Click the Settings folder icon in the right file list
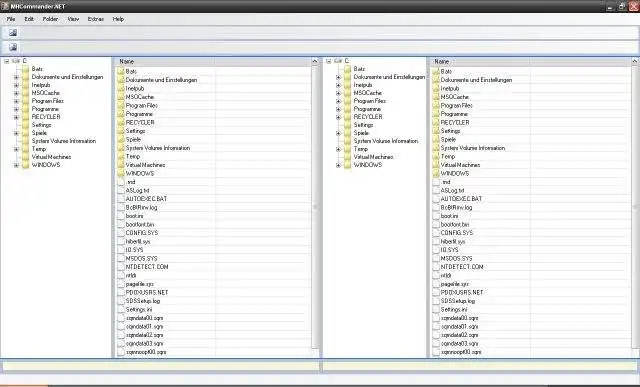640x387 pixels. pyautogui.click(x=436, y=131)
